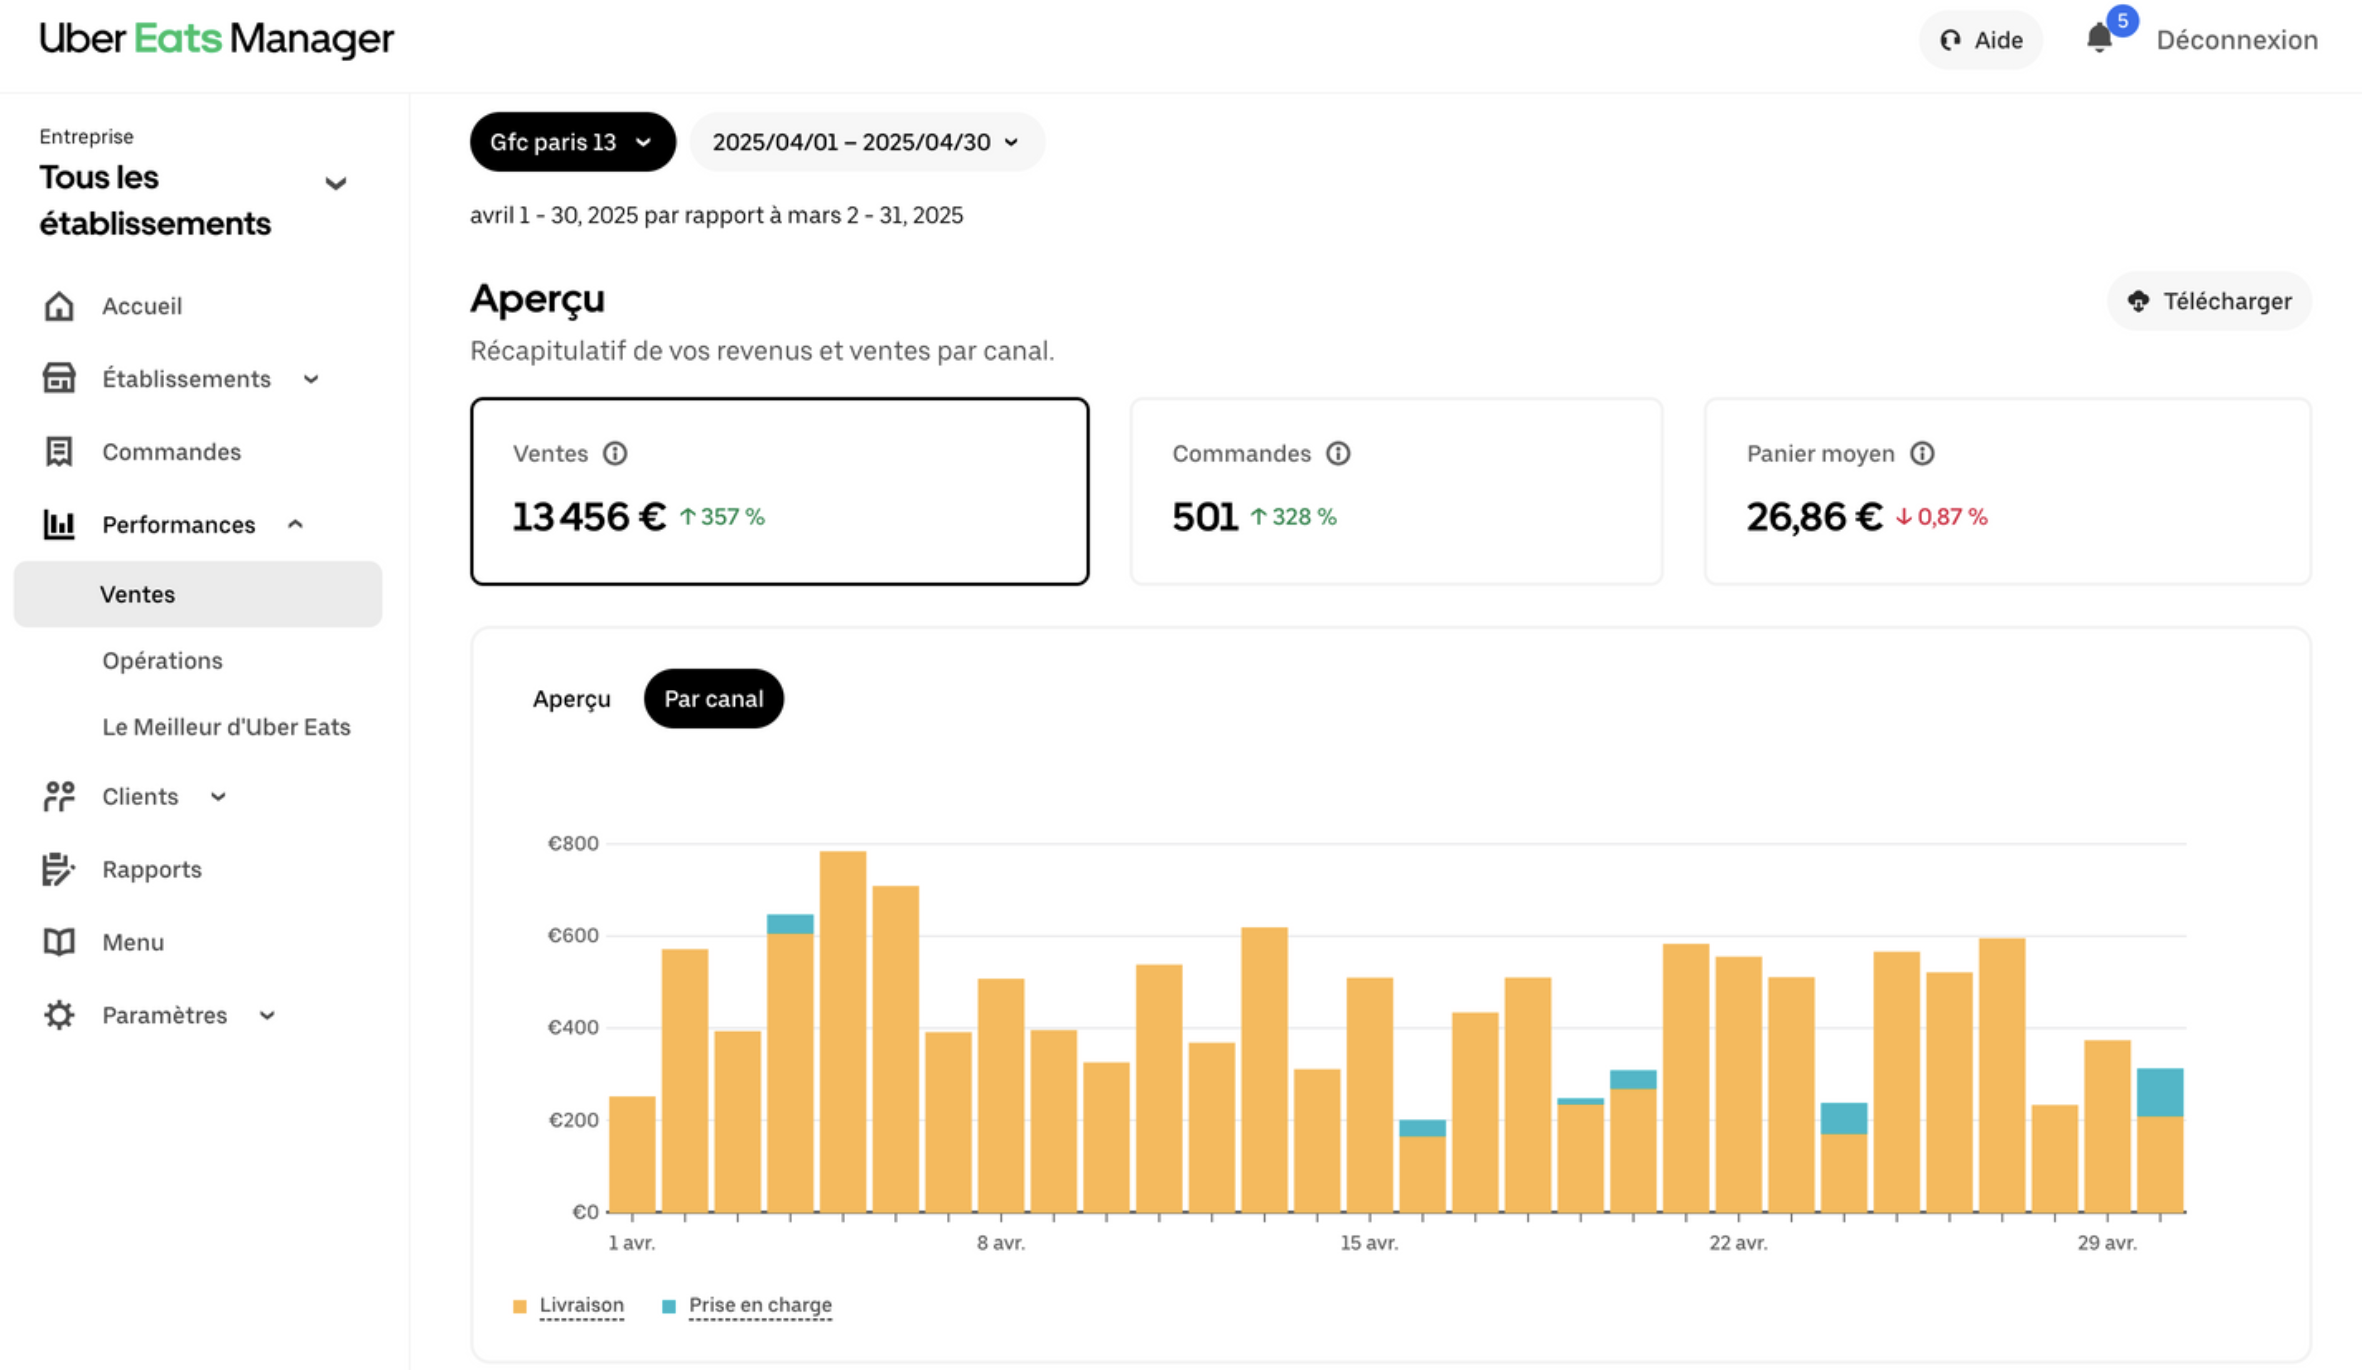
Task: Open Opérations under Performances
Action: click(x=162, y=661)
